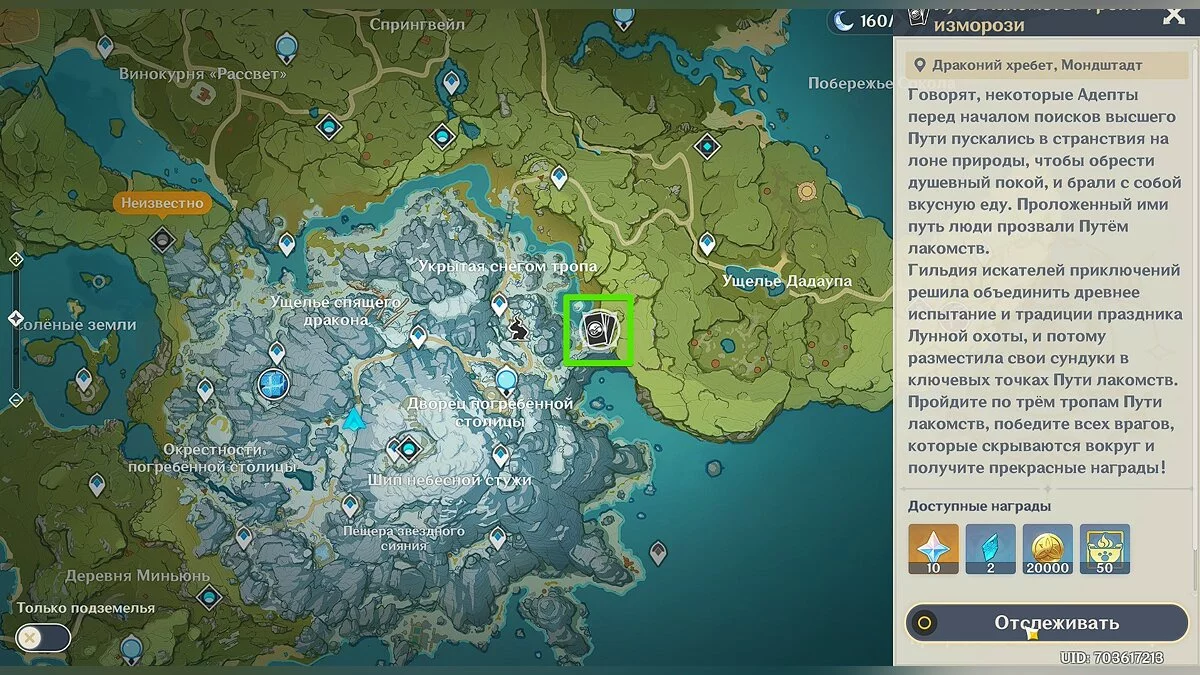Select the waypoint above the Frostbearing Tree icon
The height and width of the screenshot is (675, 1200).
click(x=276, y=352)
